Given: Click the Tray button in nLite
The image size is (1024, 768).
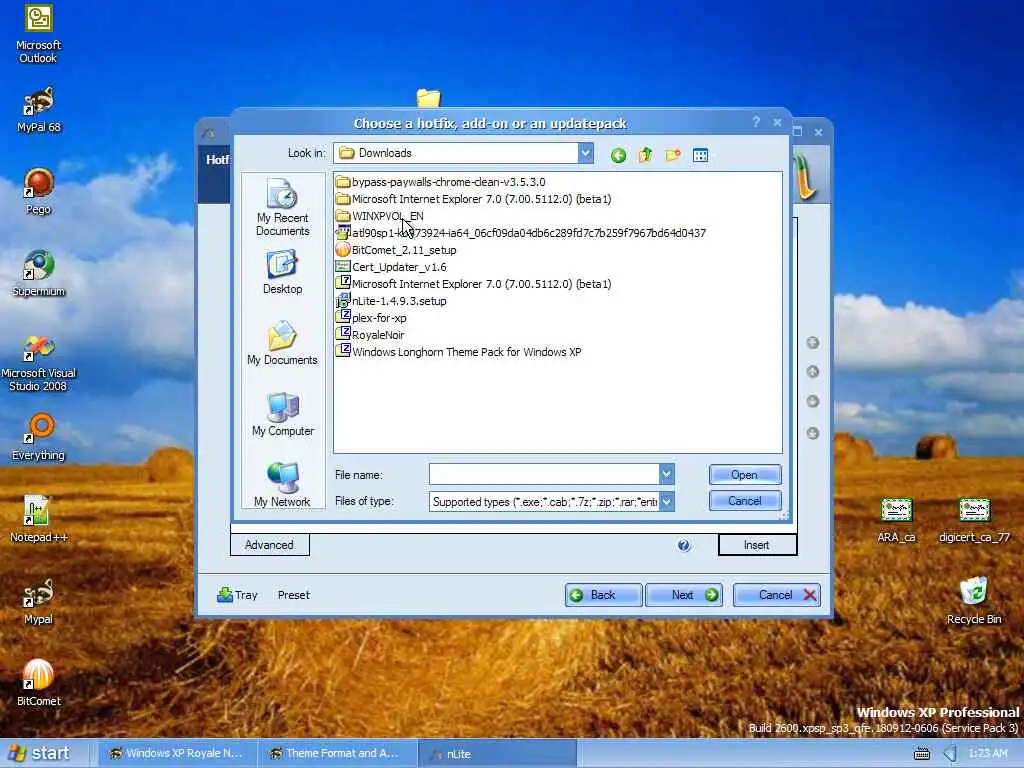Looking at the screenshot, I should tap(237, 595).
